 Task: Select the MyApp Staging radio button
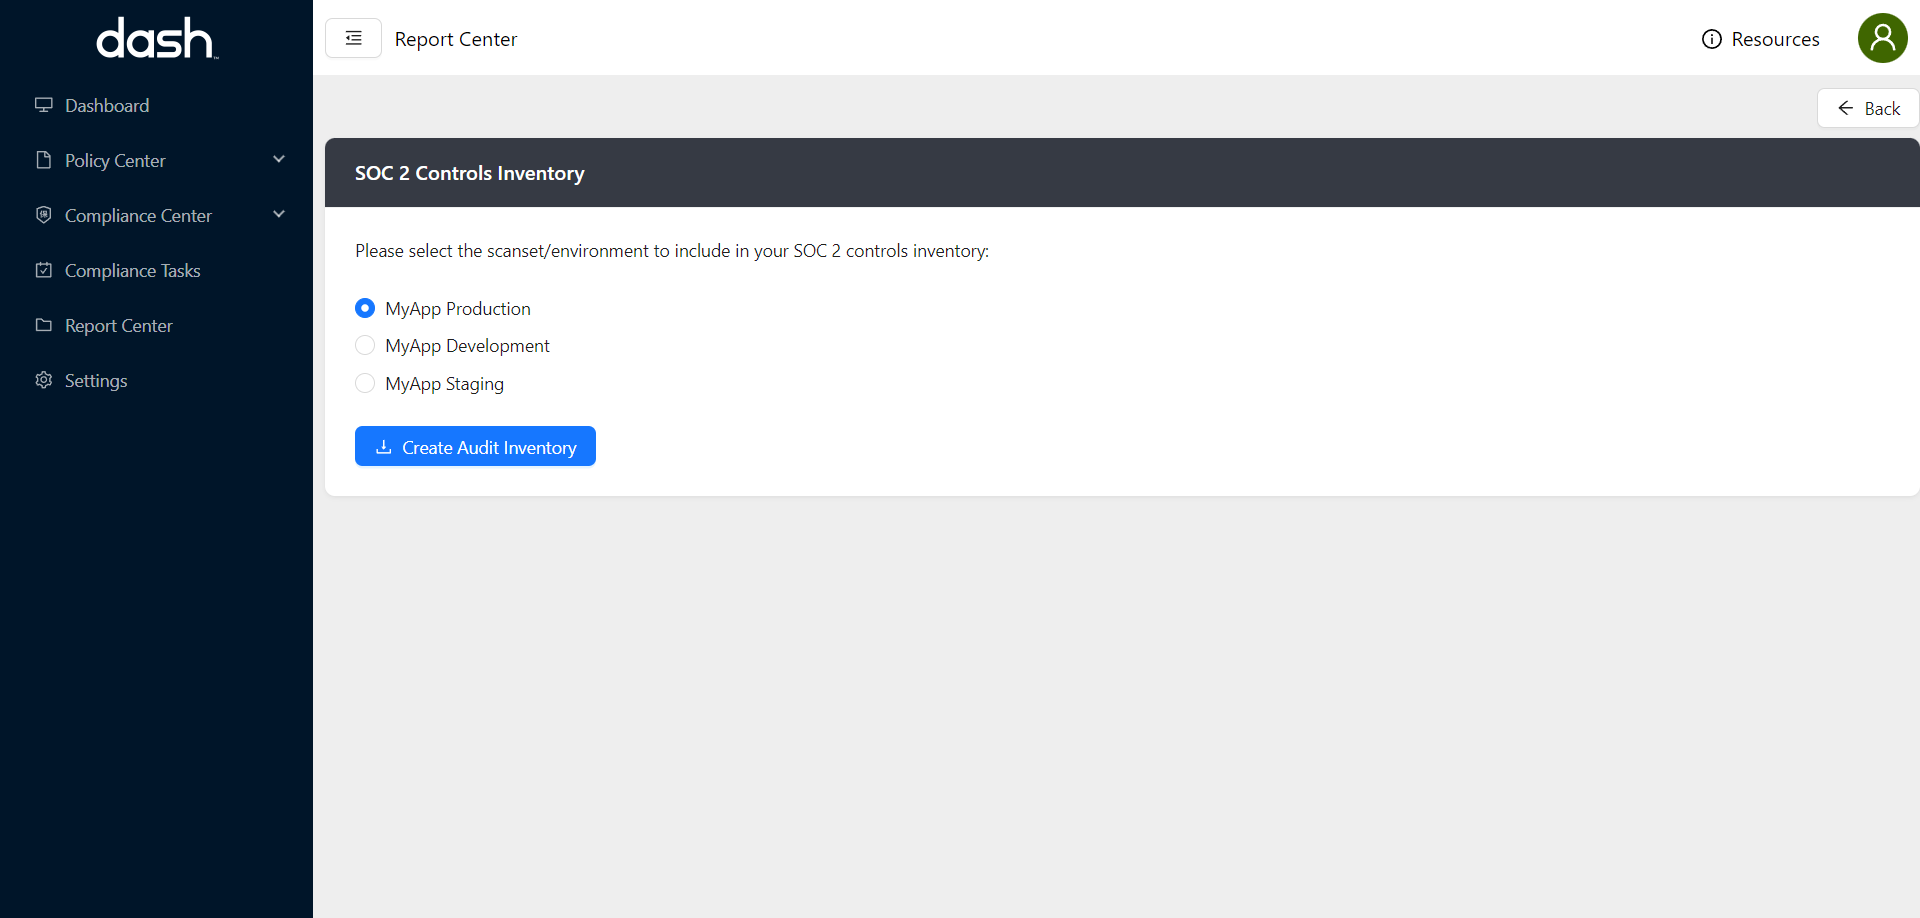click(x=365, y=382)
